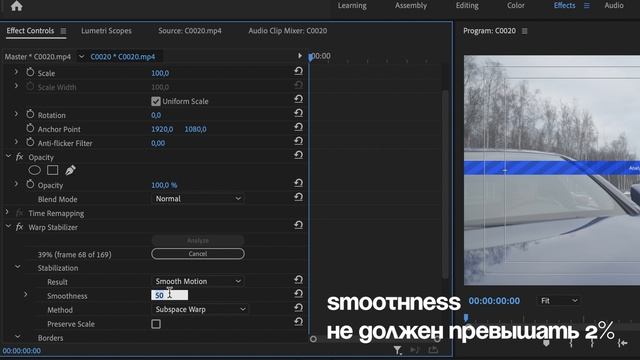Open Method Subspace Warp dropdown

coord(200,309)
